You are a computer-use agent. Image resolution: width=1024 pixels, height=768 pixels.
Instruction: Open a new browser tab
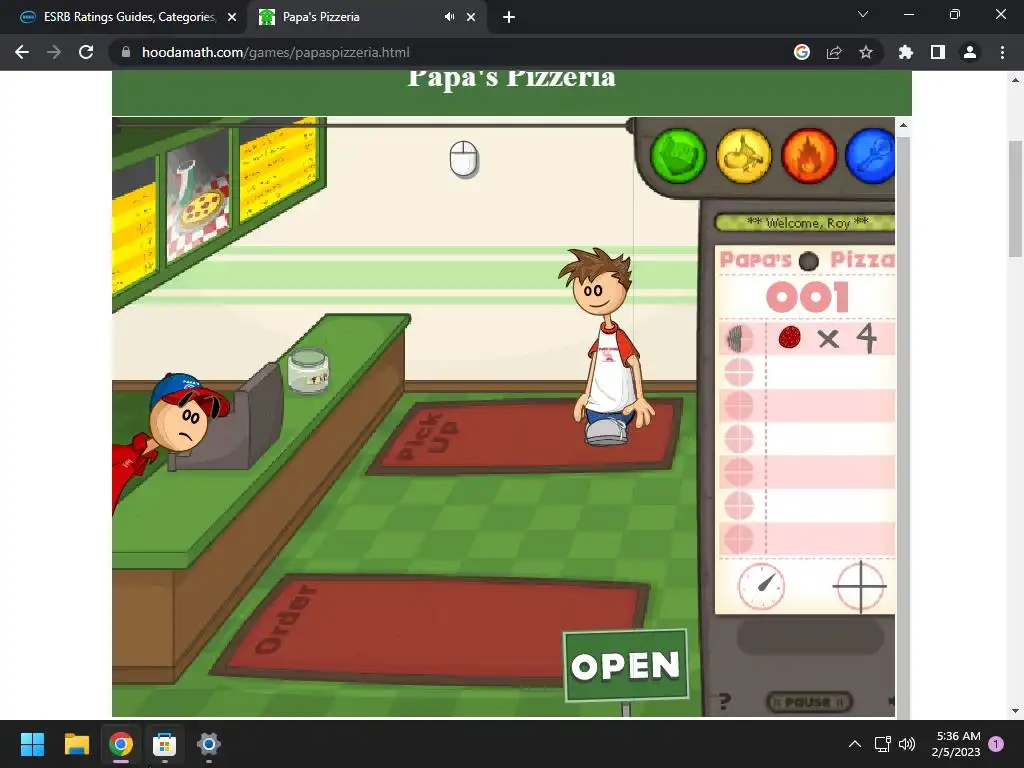[509, 17]
